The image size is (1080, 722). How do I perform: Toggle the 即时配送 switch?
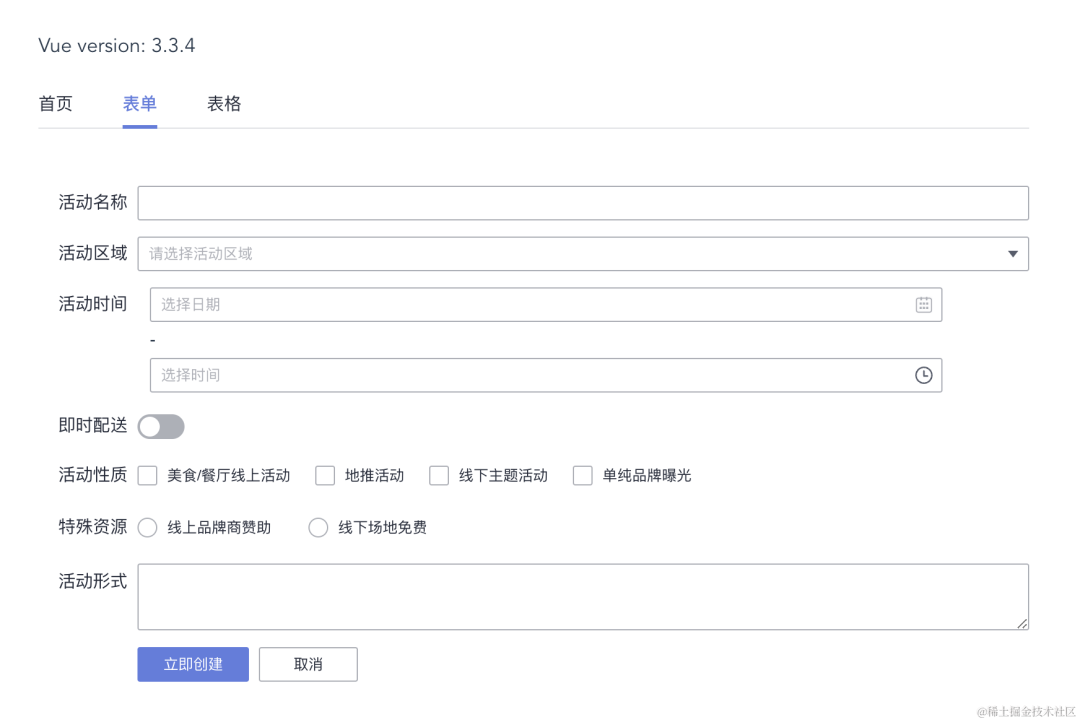(x=161, y=426)
